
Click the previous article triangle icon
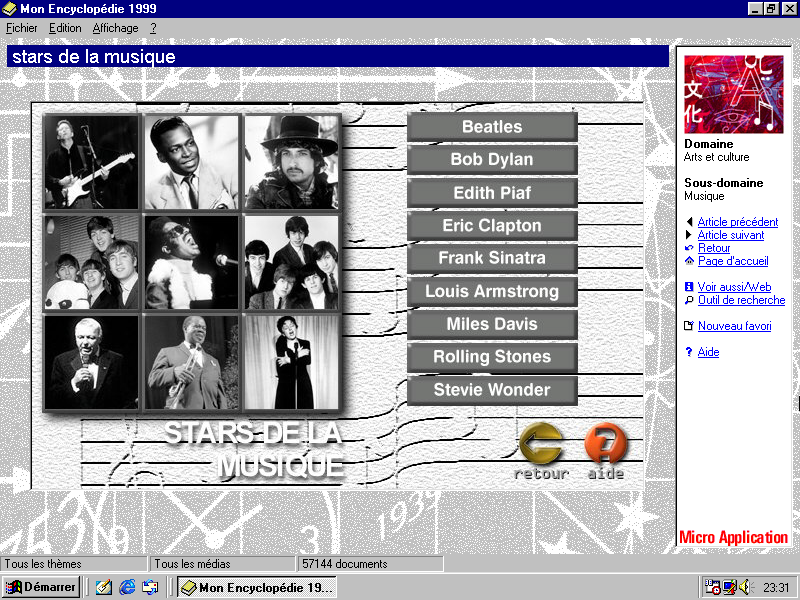click(689, 221)
